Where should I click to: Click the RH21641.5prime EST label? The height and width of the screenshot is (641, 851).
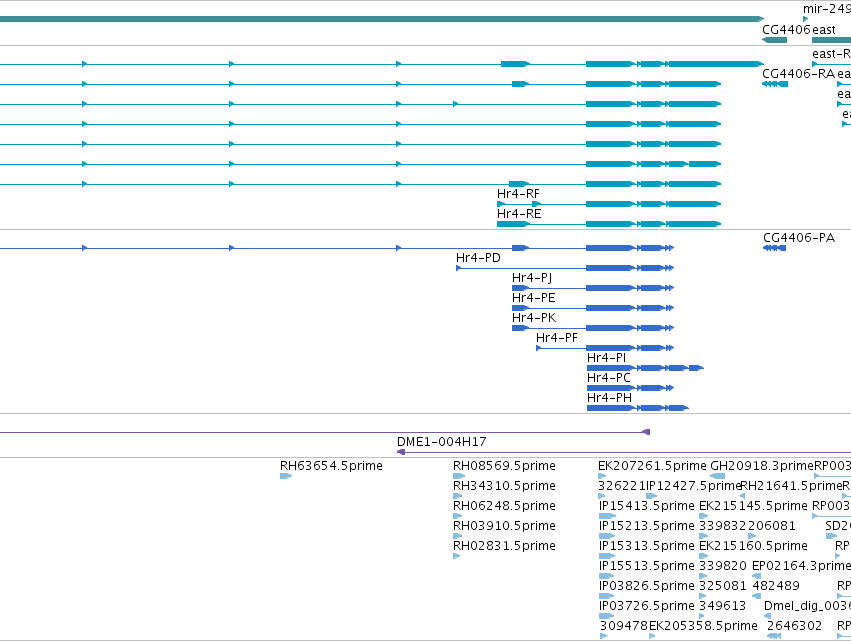pos(792,486)
